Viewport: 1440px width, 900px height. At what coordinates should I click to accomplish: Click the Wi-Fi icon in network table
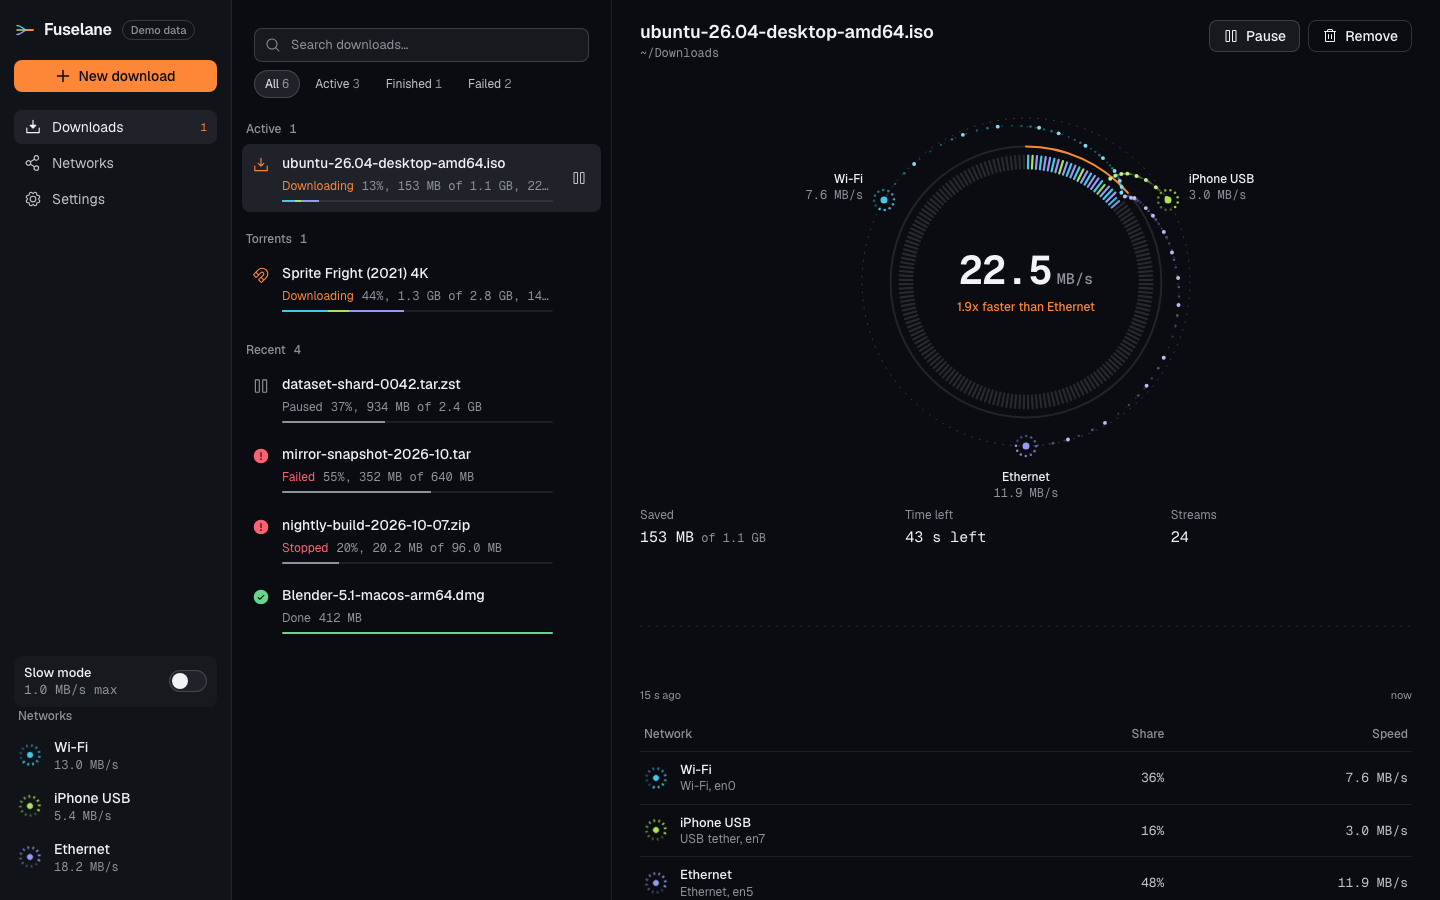[x=656, y=777]
